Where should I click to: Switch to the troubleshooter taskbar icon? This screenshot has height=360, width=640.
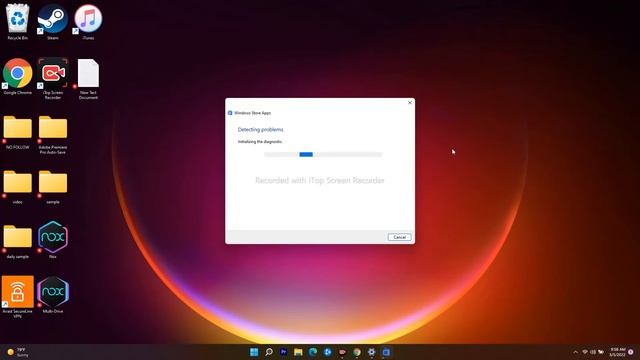pos(386,352)
